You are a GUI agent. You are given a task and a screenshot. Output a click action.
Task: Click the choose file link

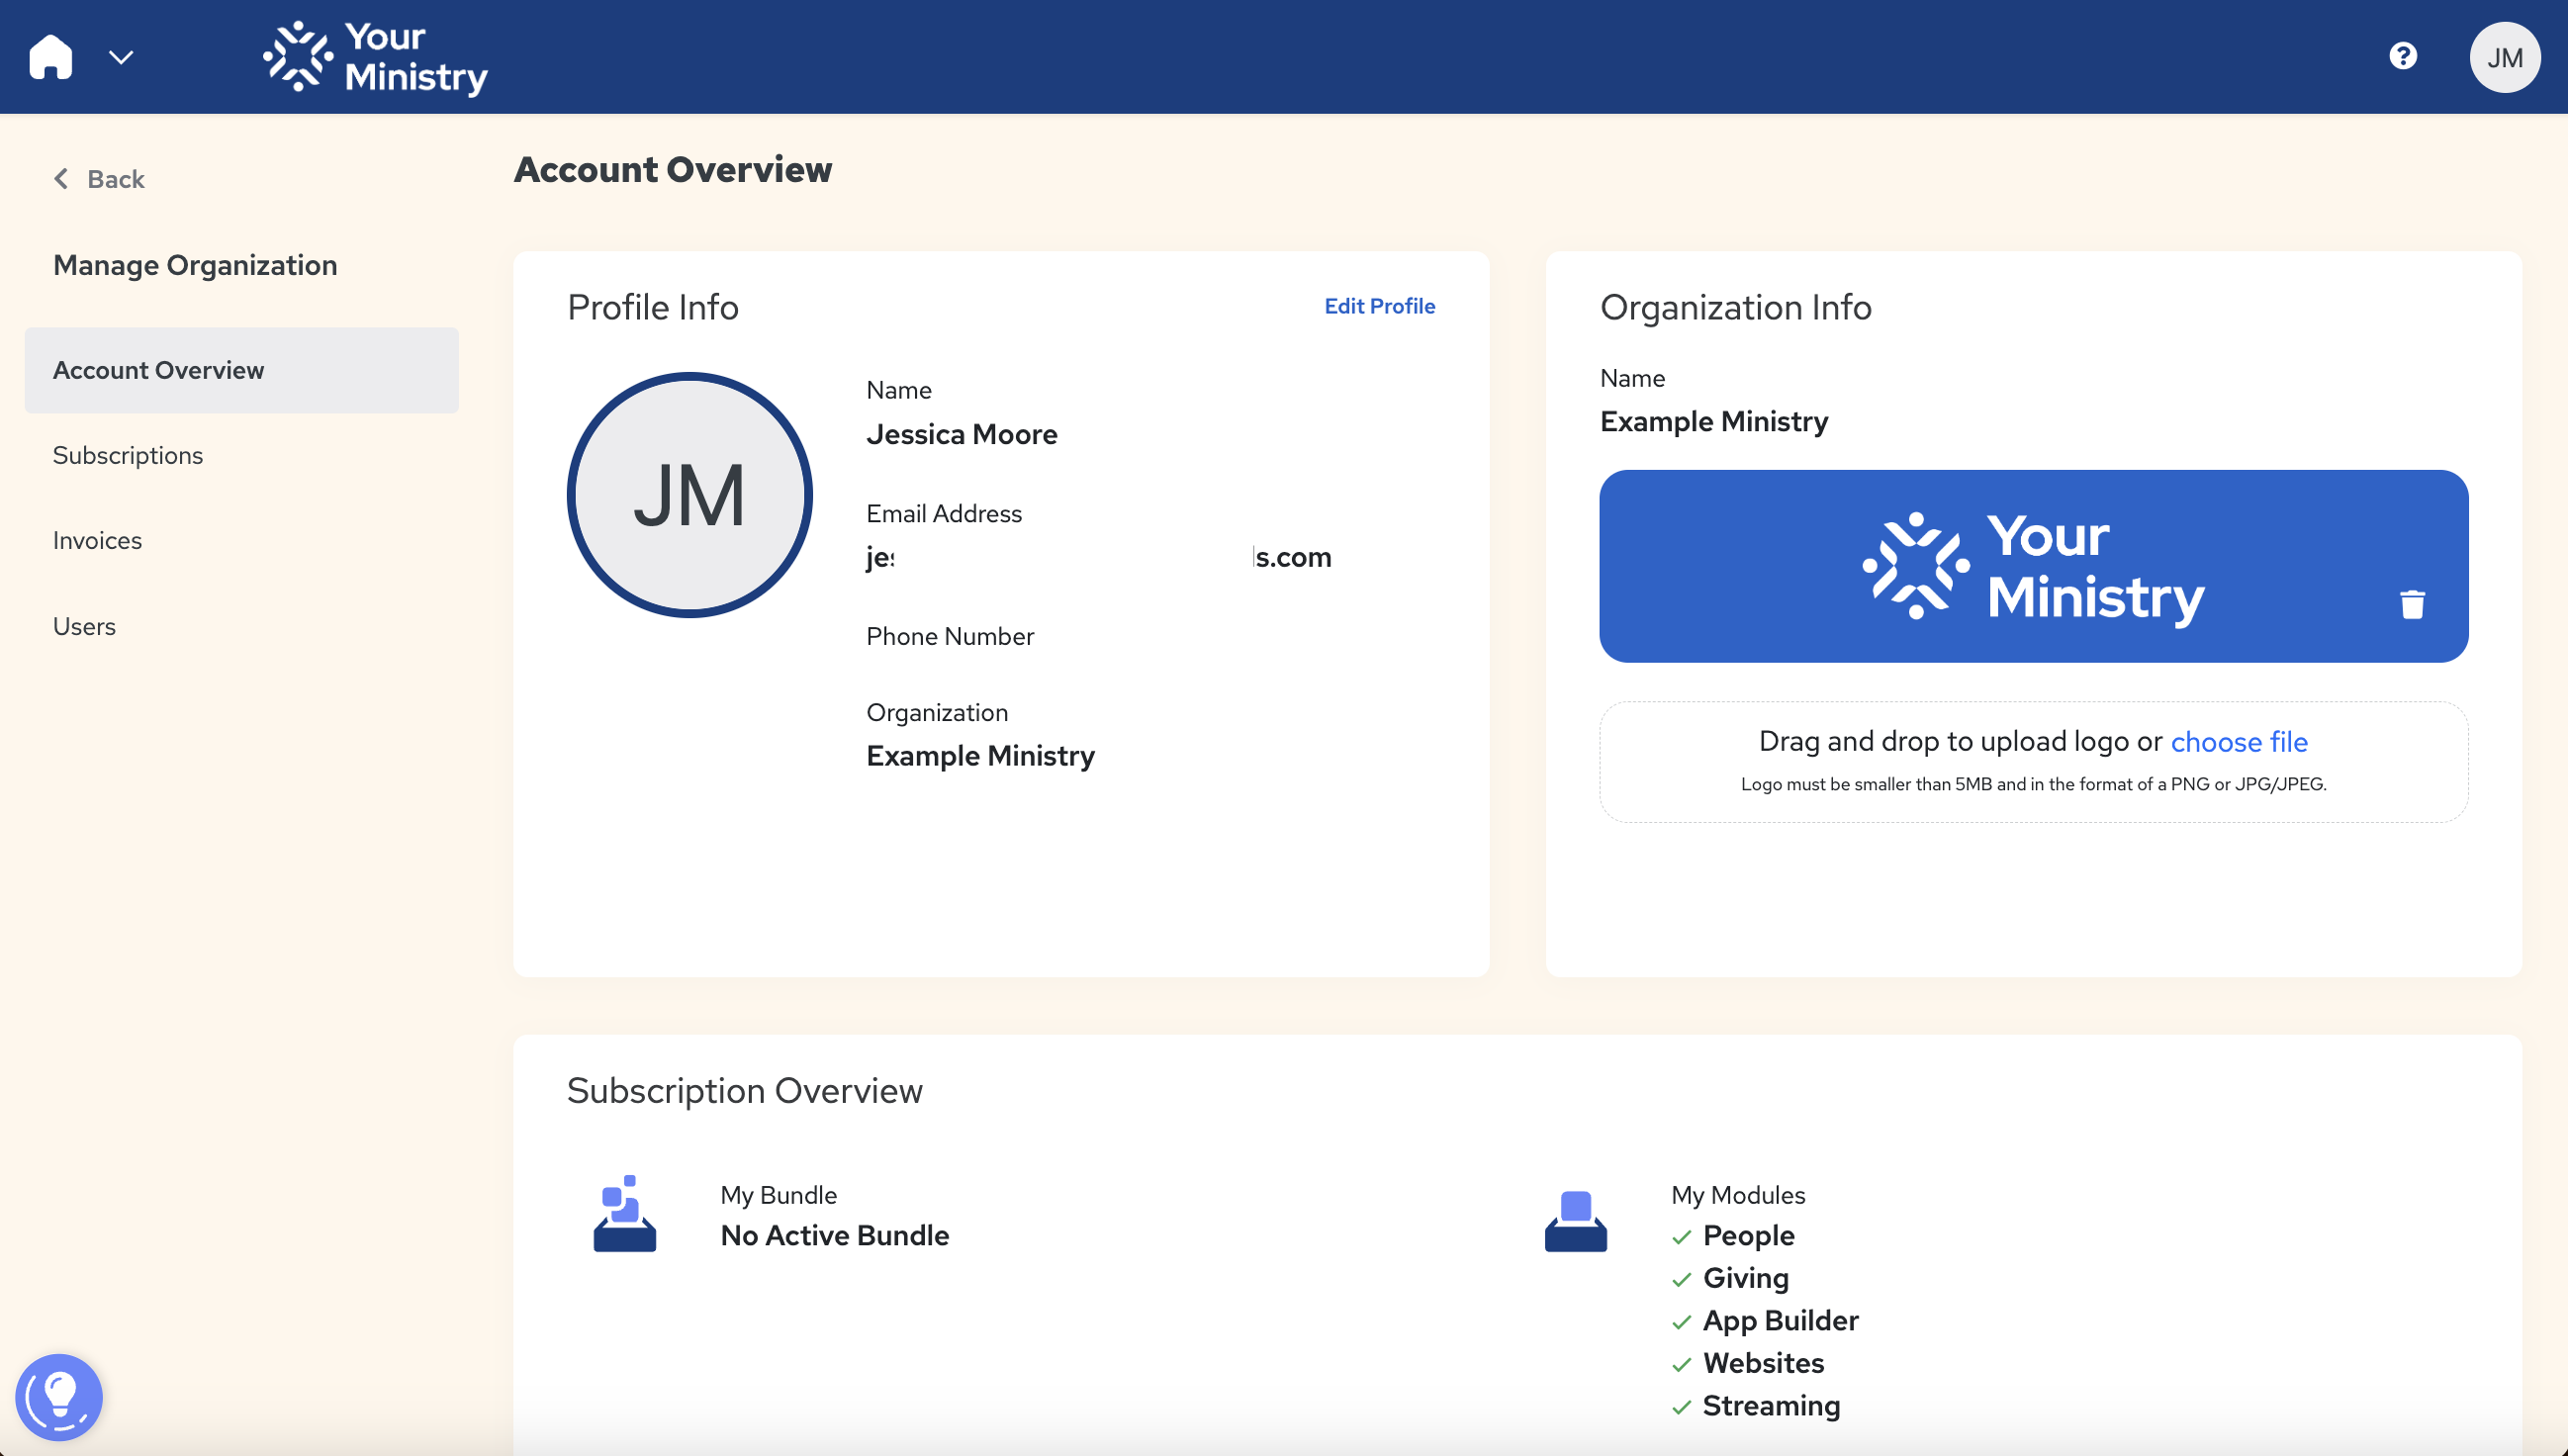pyautogui.click(x=2238, y=741)
